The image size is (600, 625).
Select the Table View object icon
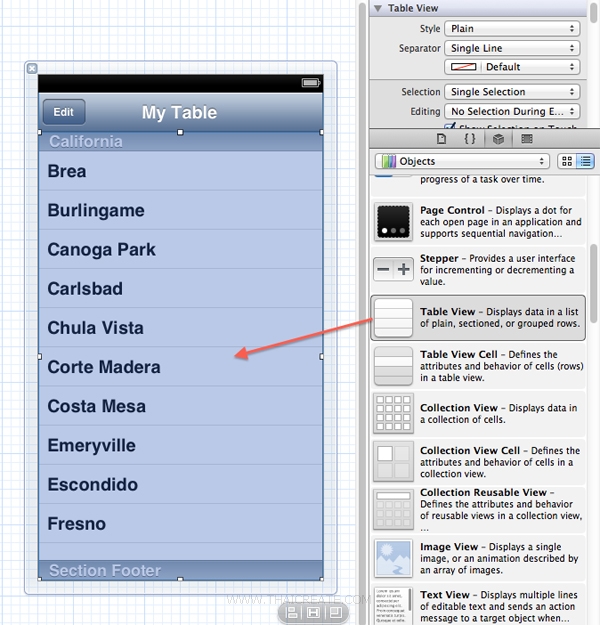click(393, 318)
